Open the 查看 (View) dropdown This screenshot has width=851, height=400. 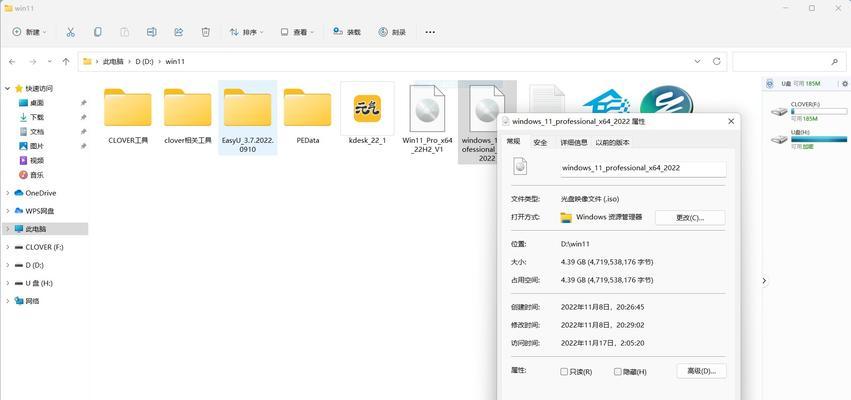point(297,33)
